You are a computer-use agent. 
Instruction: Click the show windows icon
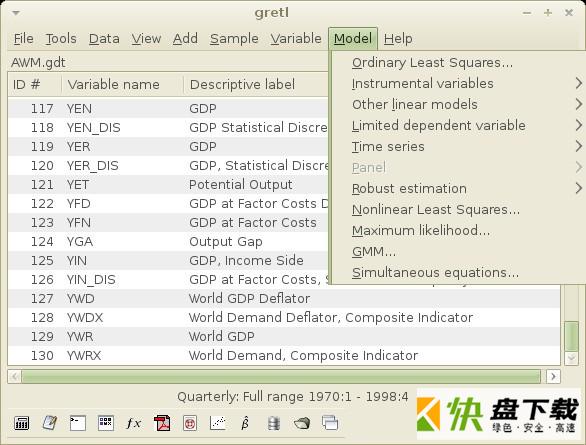[330, 423]
